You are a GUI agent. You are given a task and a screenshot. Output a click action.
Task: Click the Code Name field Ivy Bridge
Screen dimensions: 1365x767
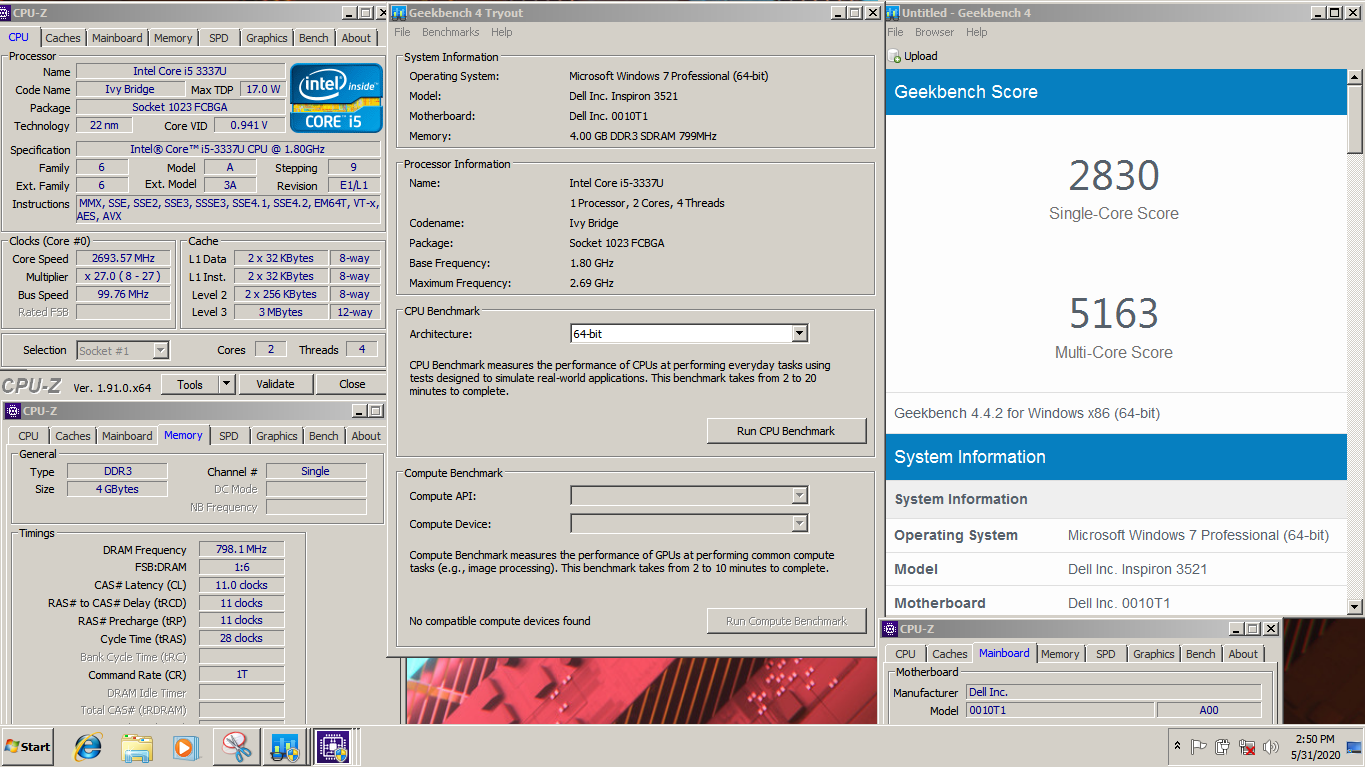(x=130, y=89)
